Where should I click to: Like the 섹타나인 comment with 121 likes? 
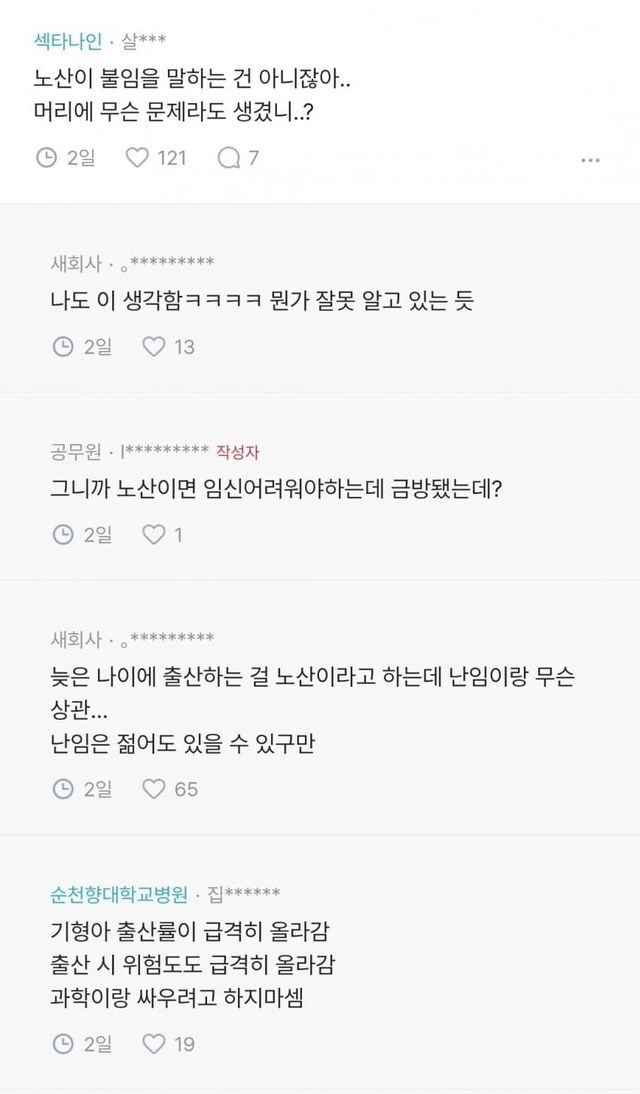(x=136, y=158)
